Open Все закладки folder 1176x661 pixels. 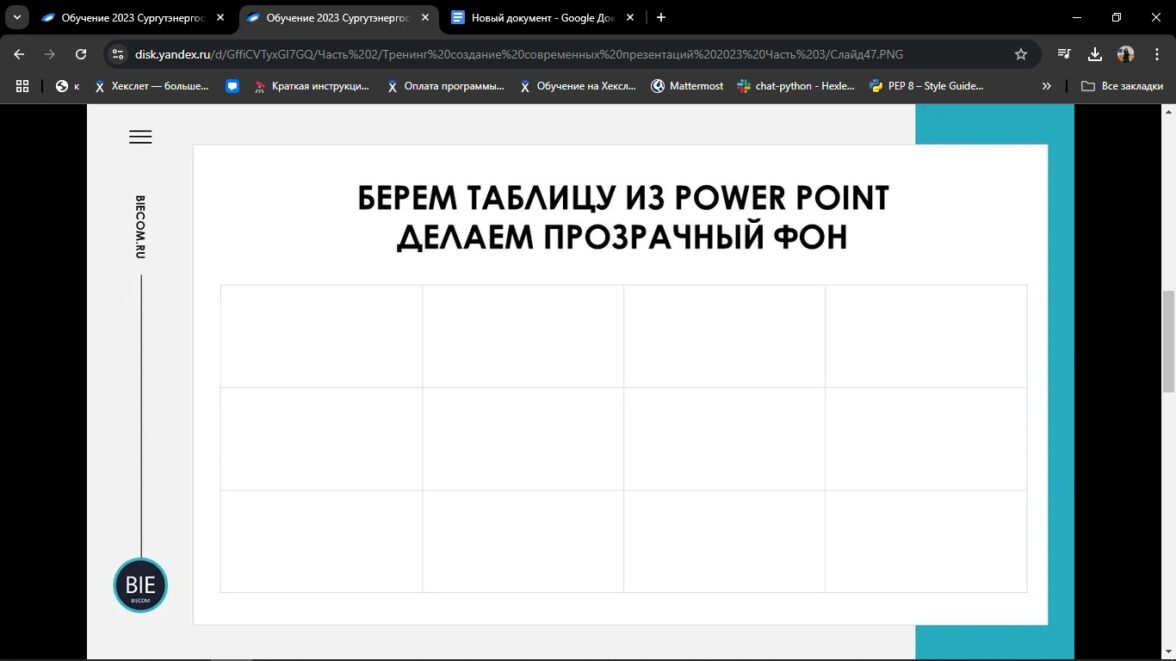pyautogui.click(x=1122, y=86)
